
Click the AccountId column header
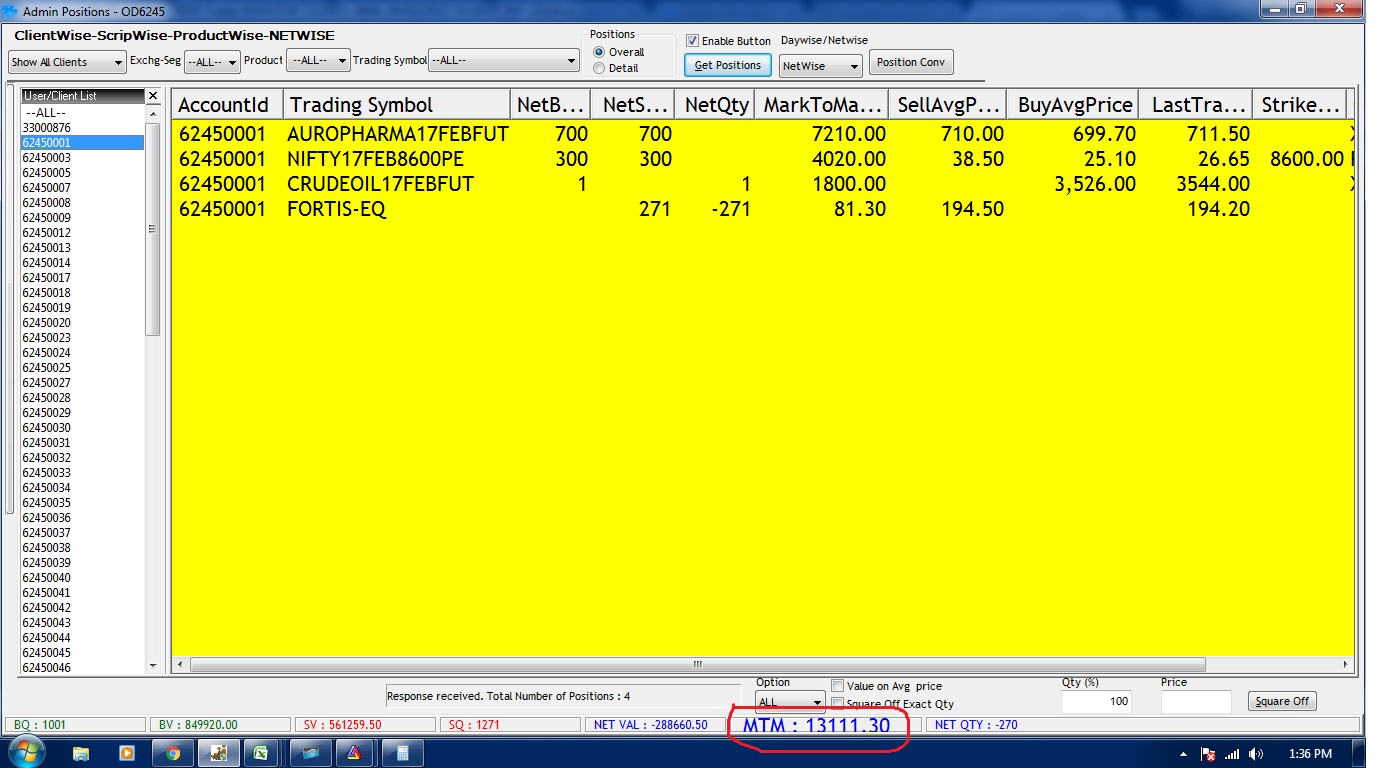point(227,105)
